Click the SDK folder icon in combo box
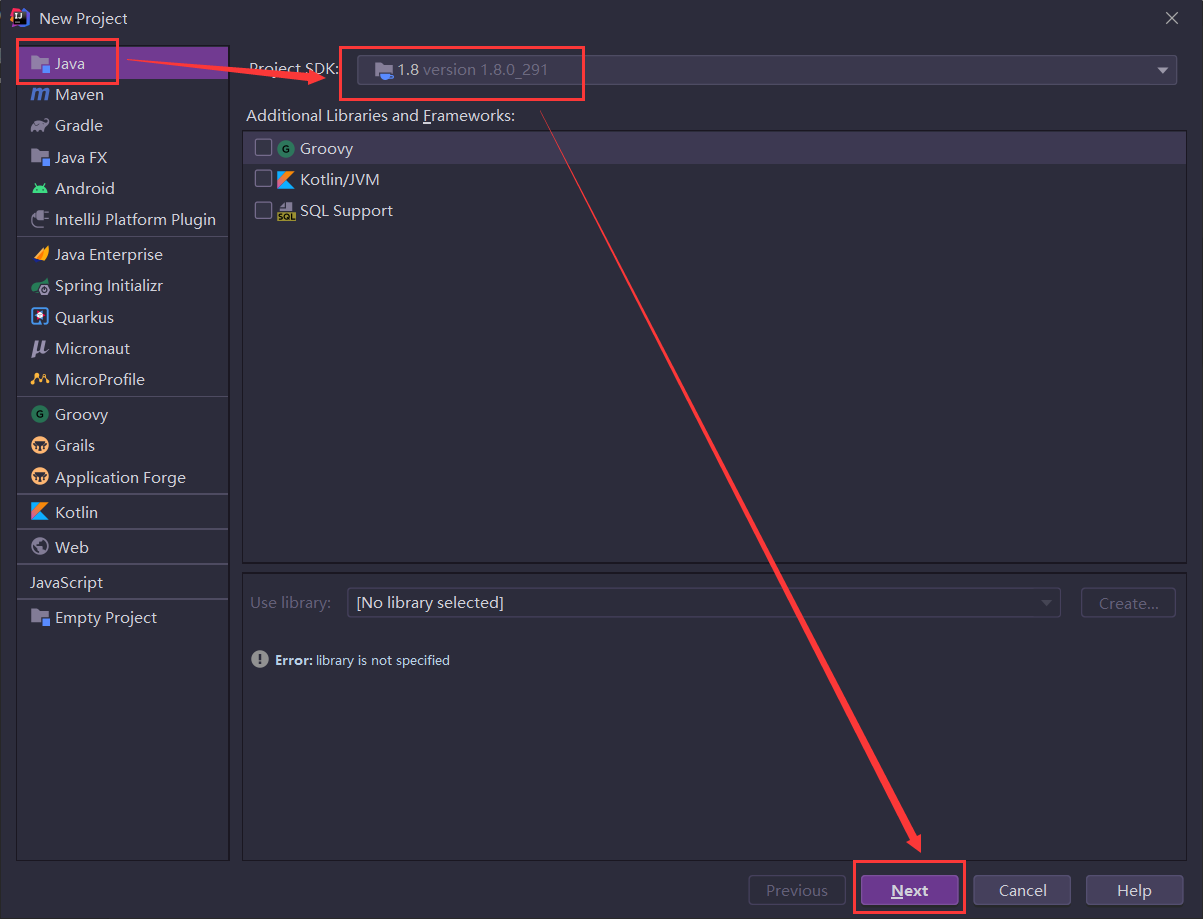 coord(384,70)
